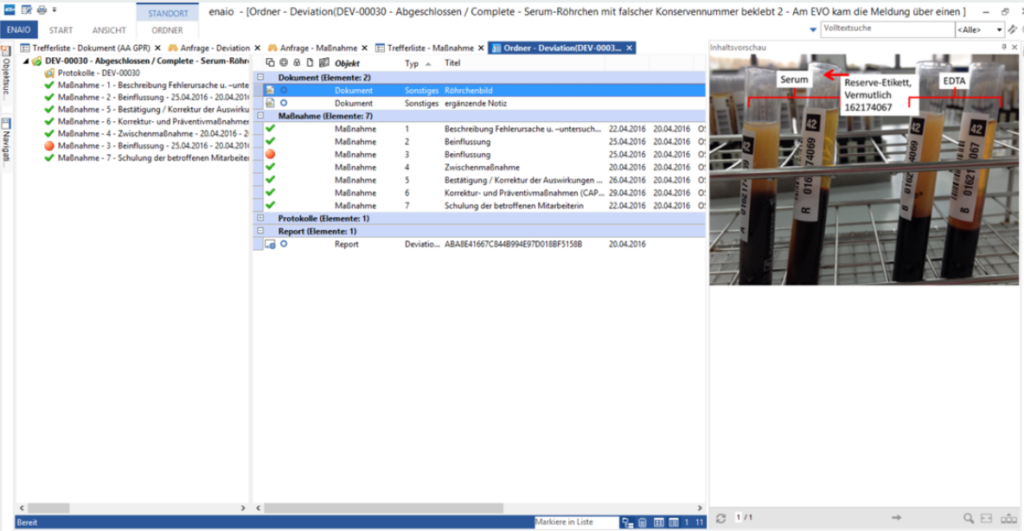Open the START ribbon tab
This screenshot has height=531, width=1024.
tap(60, 30)
